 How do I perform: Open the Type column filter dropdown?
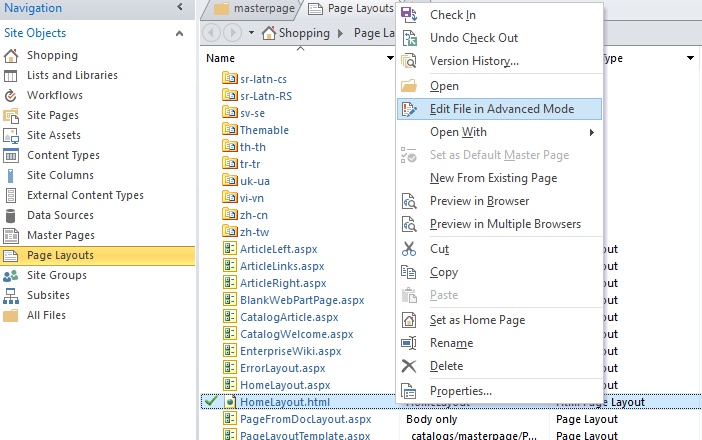pyautogui.click(x=690, y=58)
